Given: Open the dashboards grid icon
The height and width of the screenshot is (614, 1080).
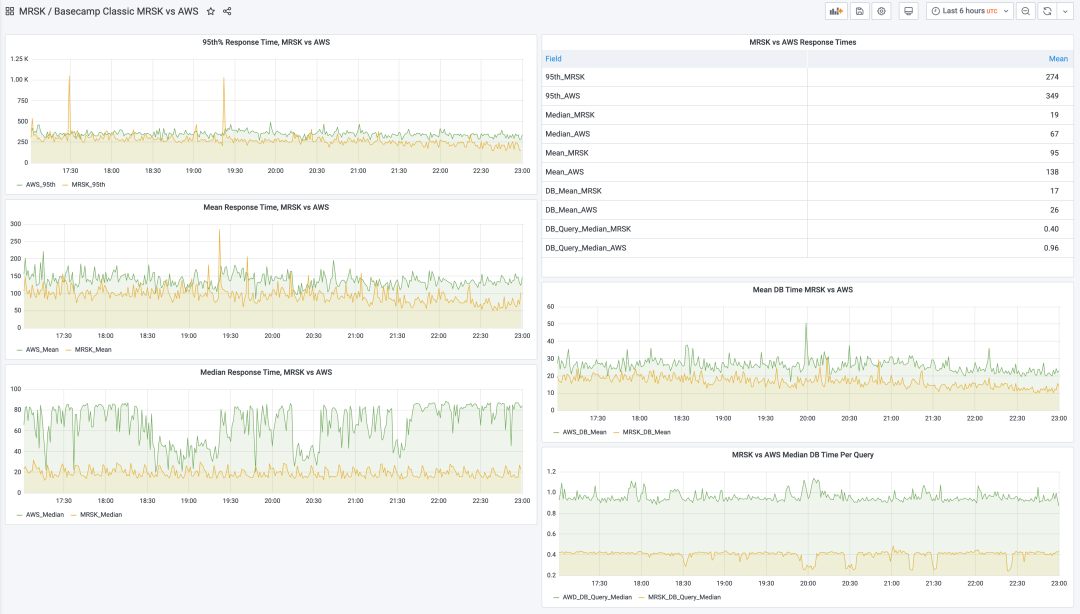Looking at the screenshot, I should pos(10,11).
